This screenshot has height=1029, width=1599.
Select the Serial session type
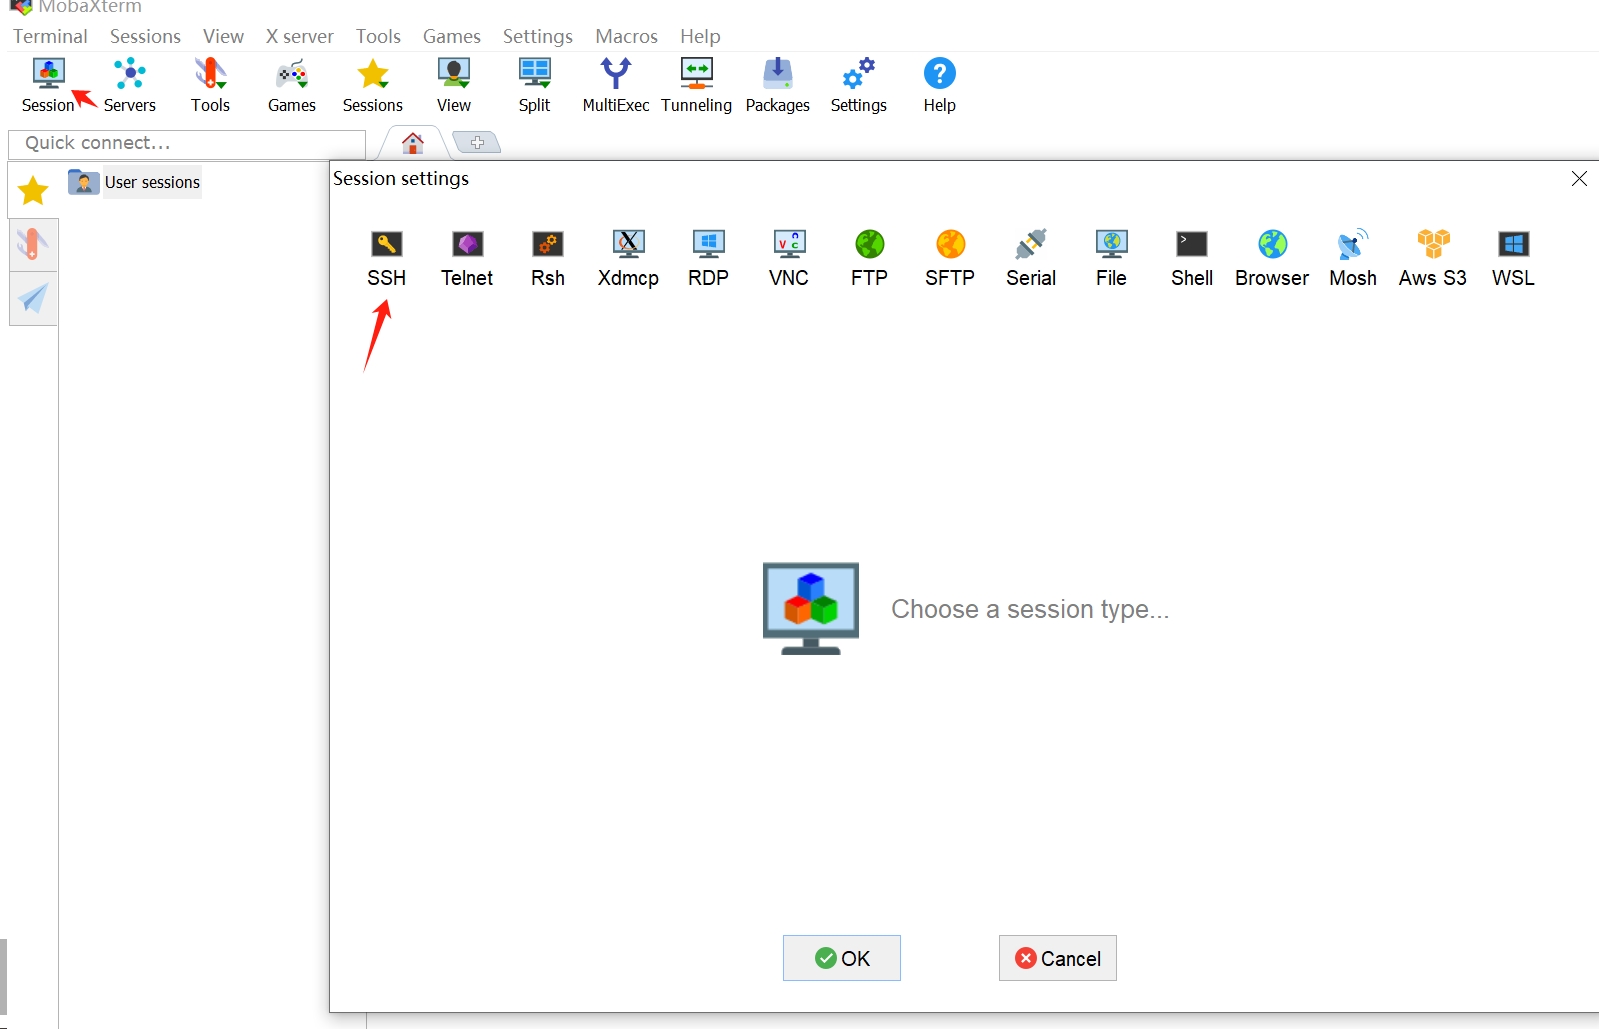tap(1031, 258)
